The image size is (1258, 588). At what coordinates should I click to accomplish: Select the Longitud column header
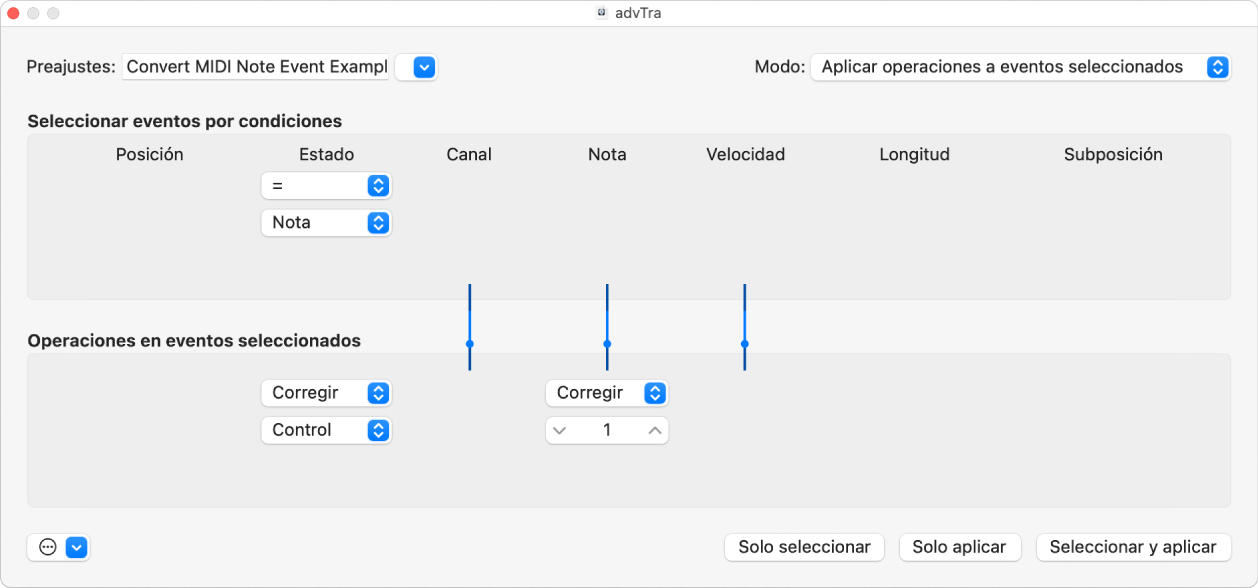[x=913, y=154]
